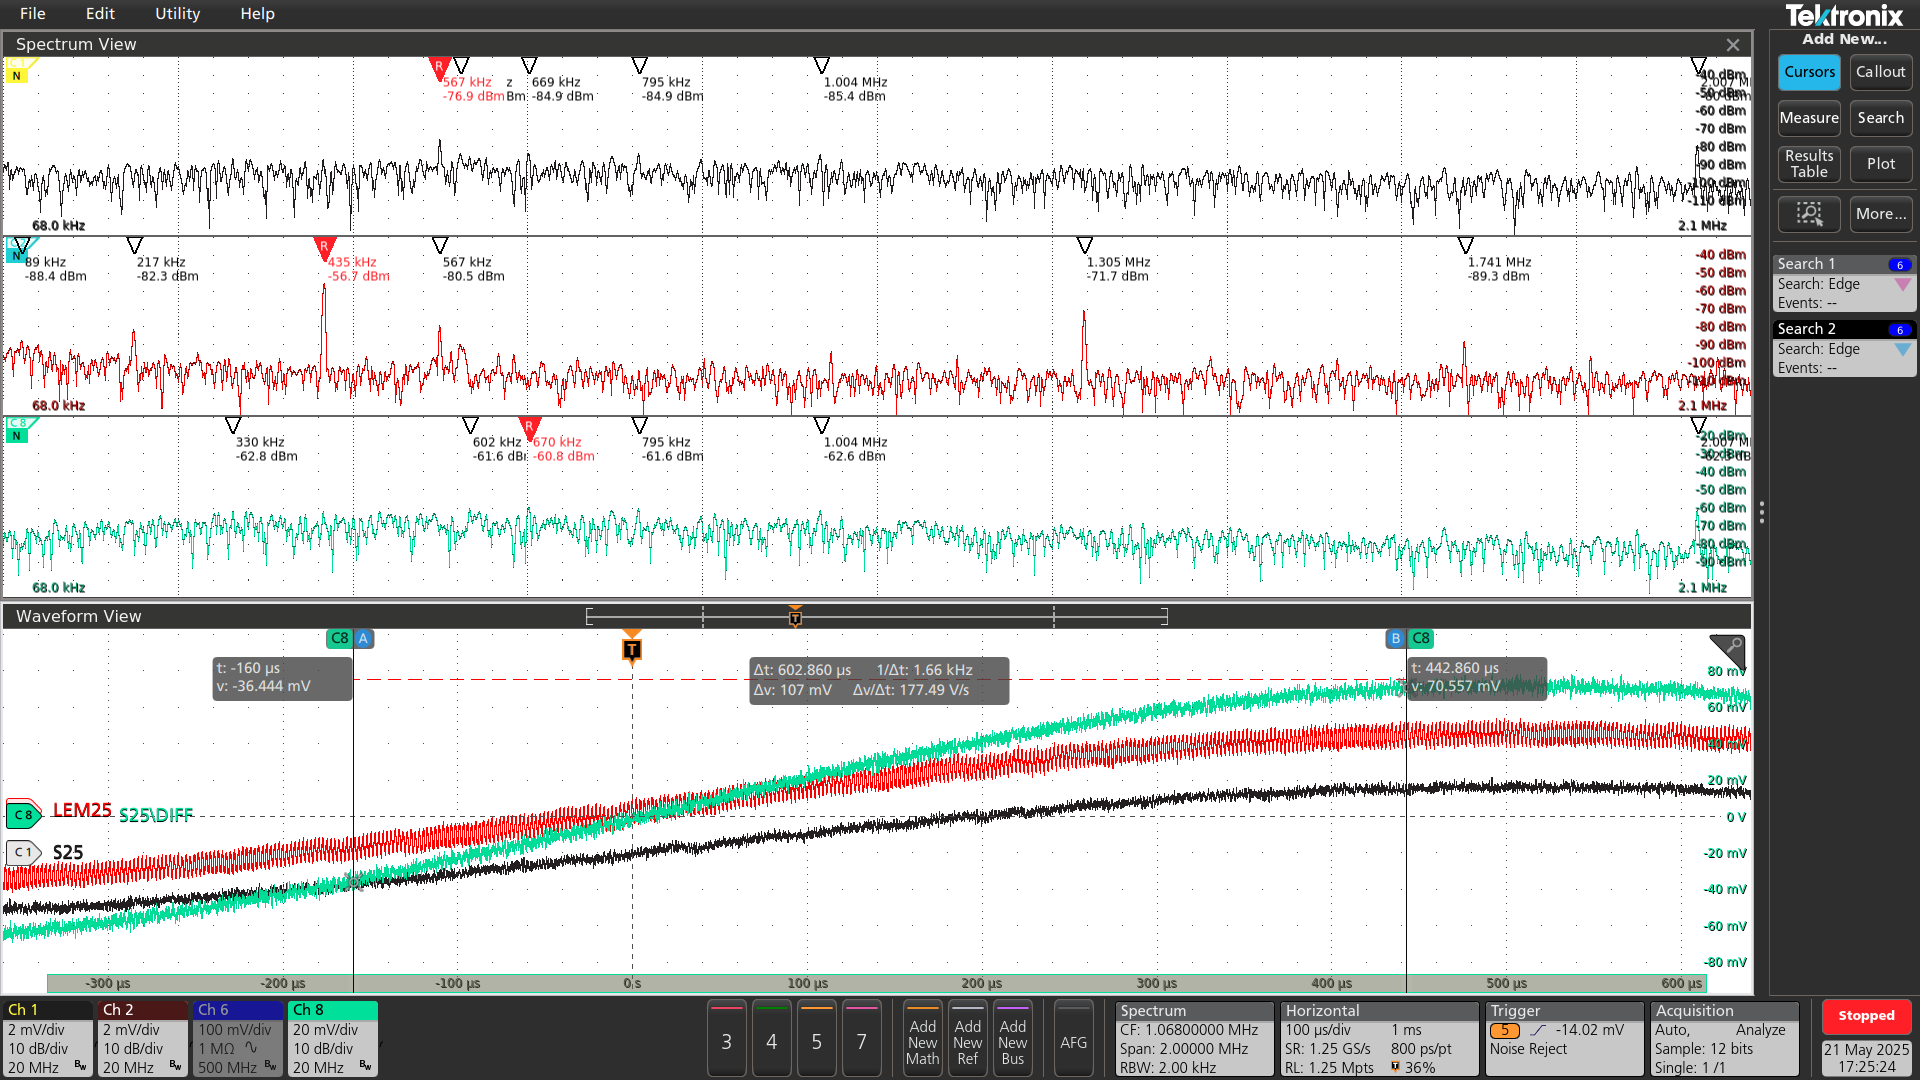Click cursor B handle on waveform
Image resolution: width=1920 pixels, height=1080 pixels.
pos(1395,638)
